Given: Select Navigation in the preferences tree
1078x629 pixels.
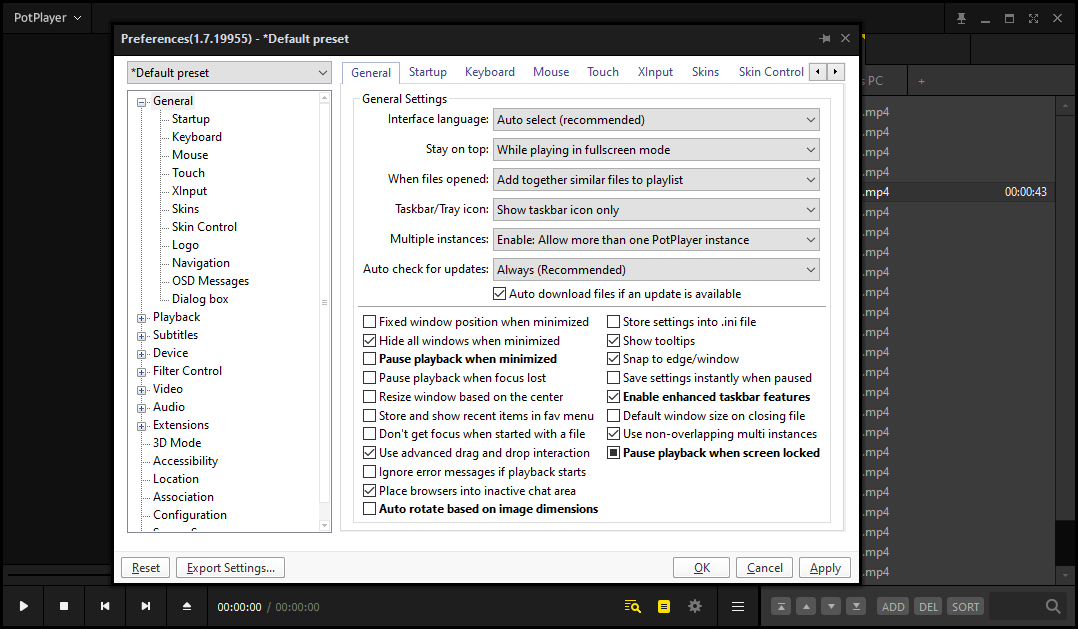Looking at the screenshot, I should point(201,263).
